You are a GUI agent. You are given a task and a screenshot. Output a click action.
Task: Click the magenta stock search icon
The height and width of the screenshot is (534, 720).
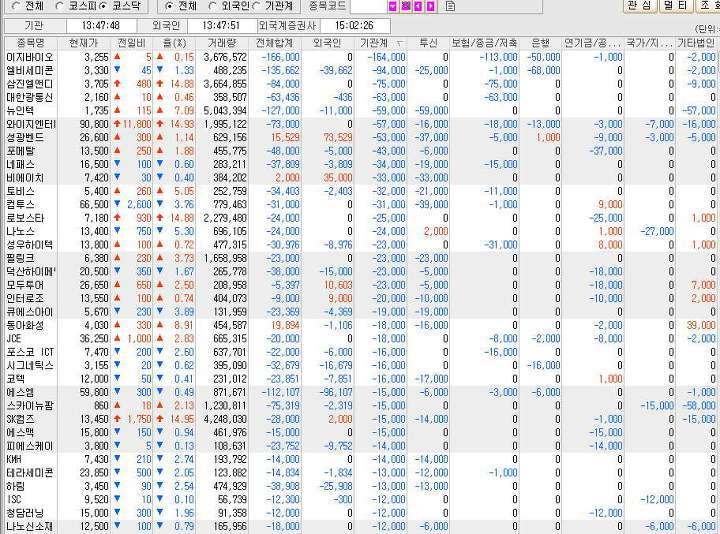(x=405, y=6)
